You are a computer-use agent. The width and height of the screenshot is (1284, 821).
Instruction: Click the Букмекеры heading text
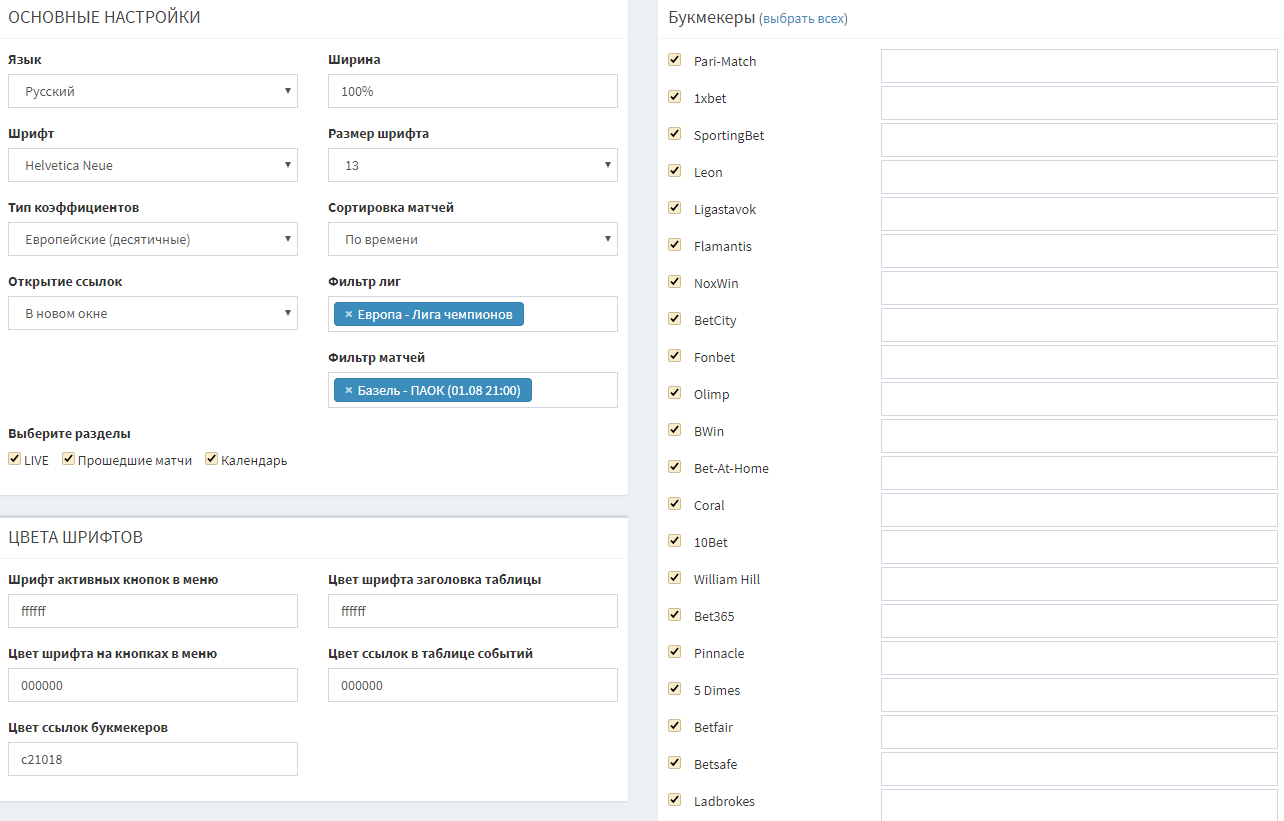point(711,18)
